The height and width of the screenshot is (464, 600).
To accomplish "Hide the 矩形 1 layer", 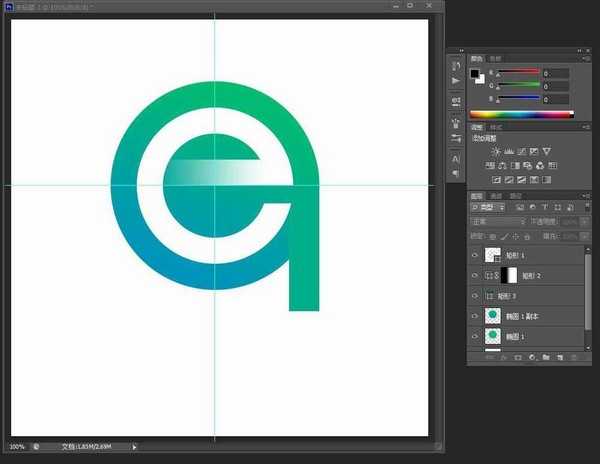I will tap(475, 256).
